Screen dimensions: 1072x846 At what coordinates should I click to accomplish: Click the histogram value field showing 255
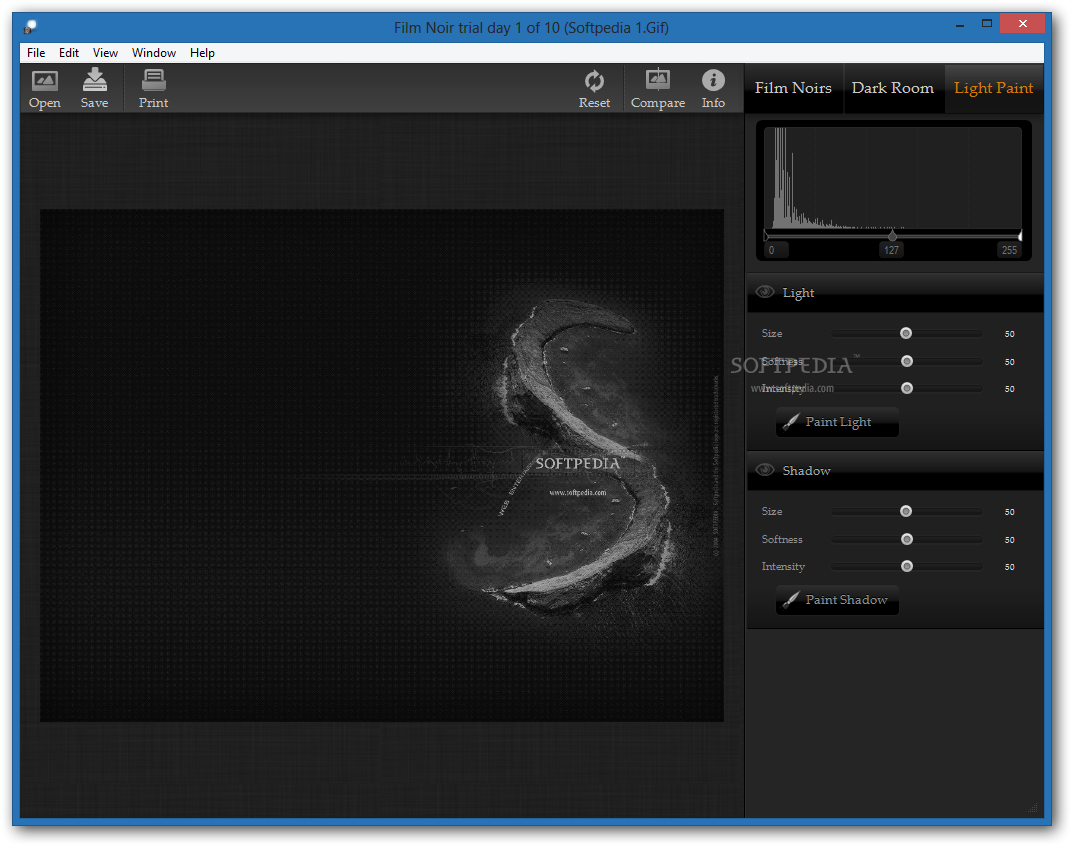1009,250
